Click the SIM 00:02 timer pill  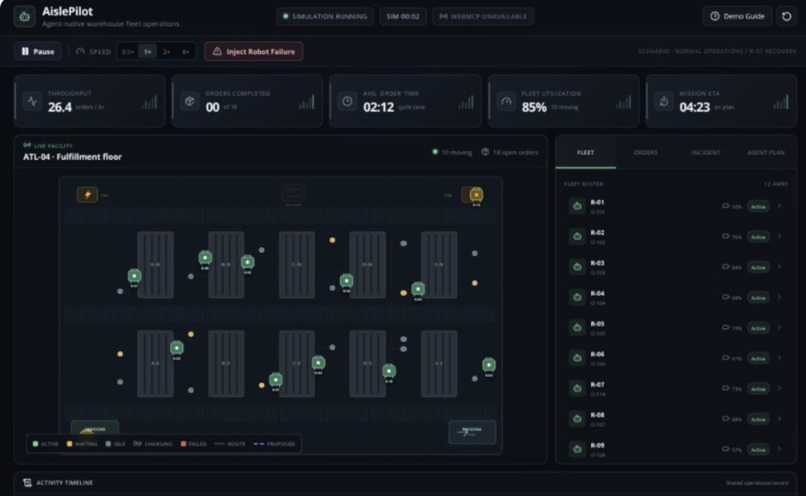[x=403, y=16]
